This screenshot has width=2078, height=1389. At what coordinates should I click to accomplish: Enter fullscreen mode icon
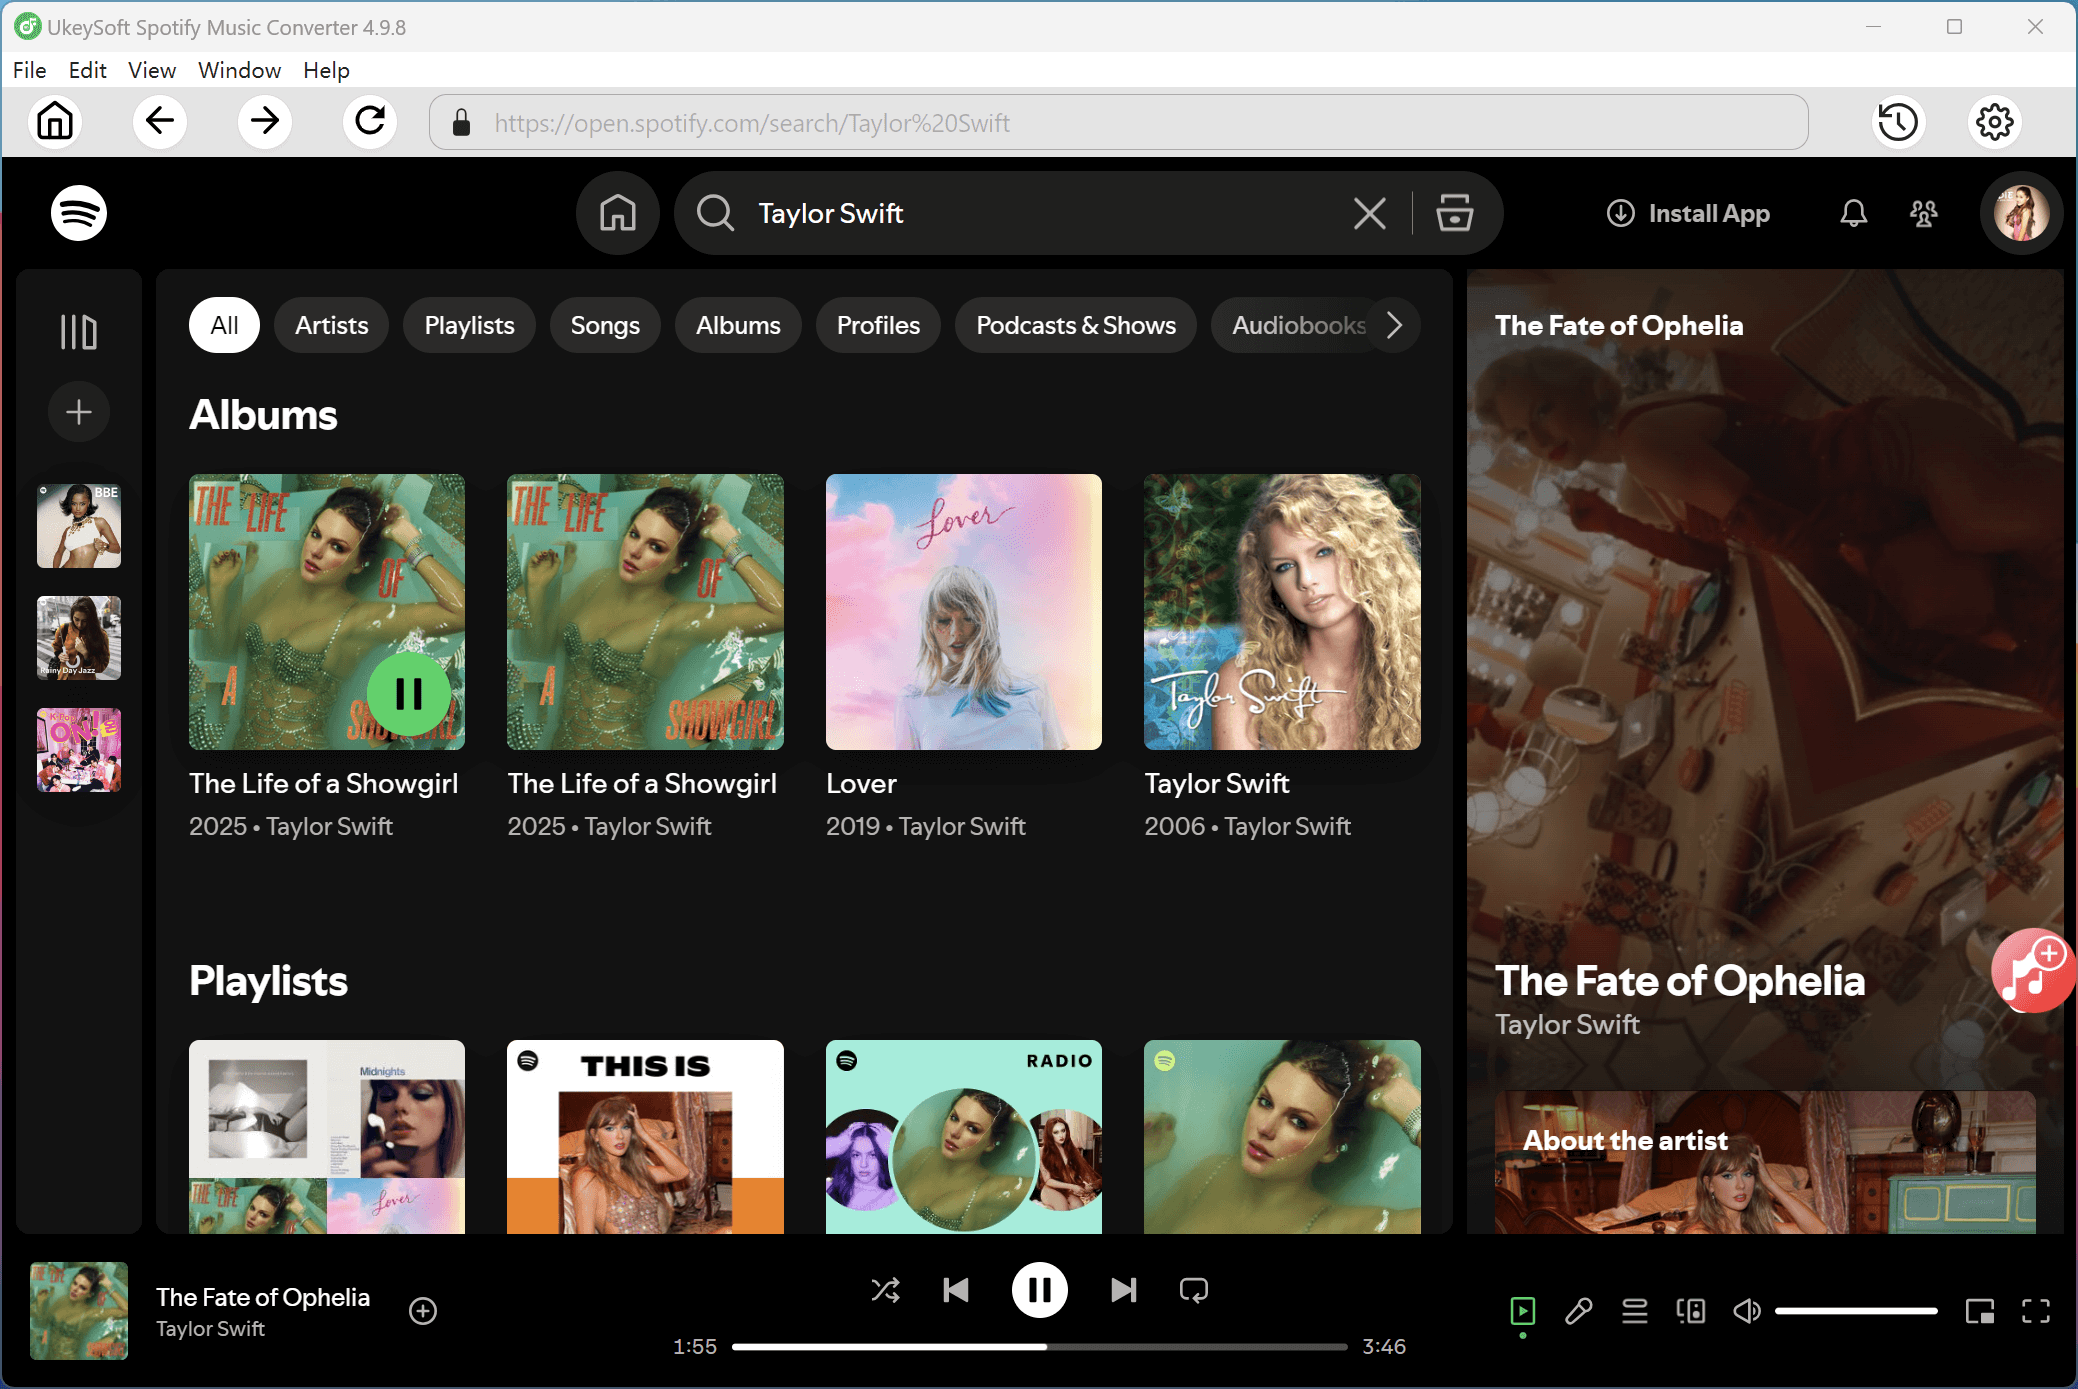2036,1311
